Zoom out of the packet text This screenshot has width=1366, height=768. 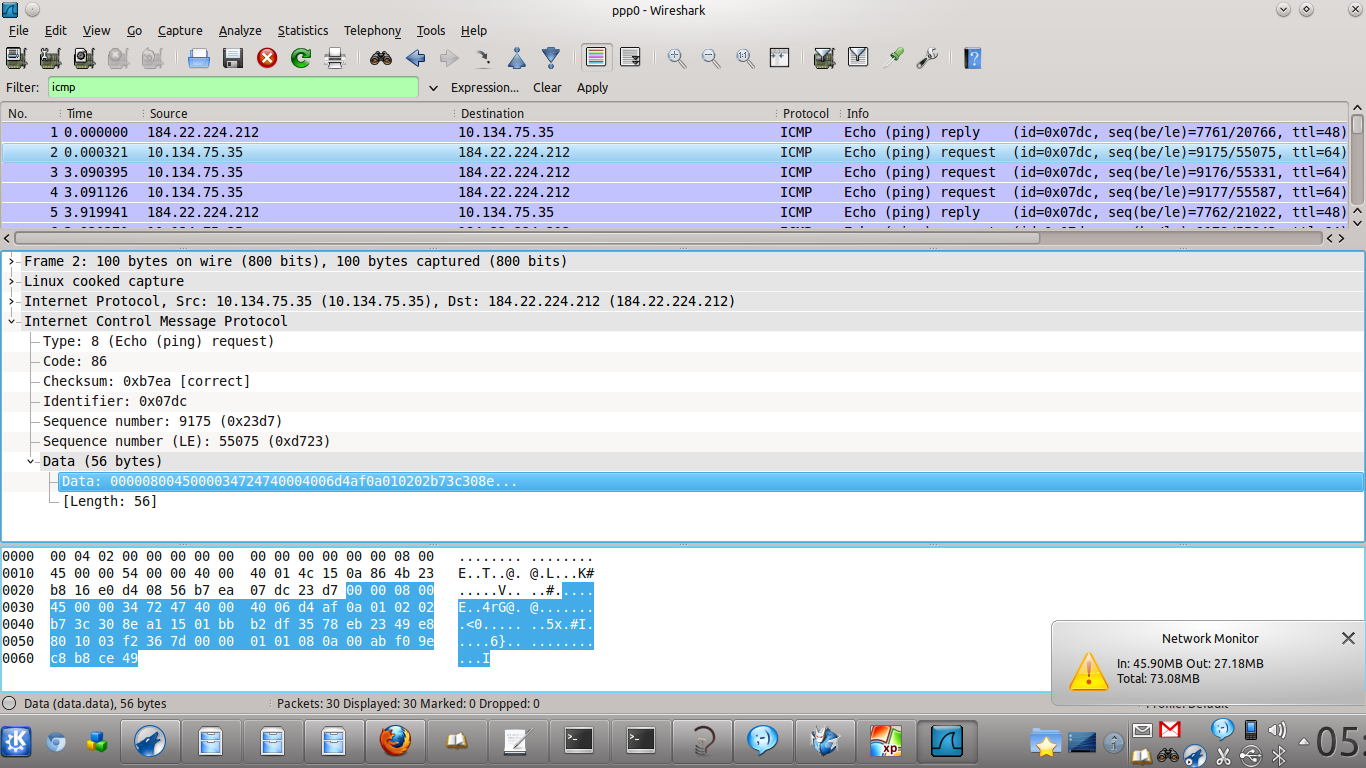(x=711, y=58)
